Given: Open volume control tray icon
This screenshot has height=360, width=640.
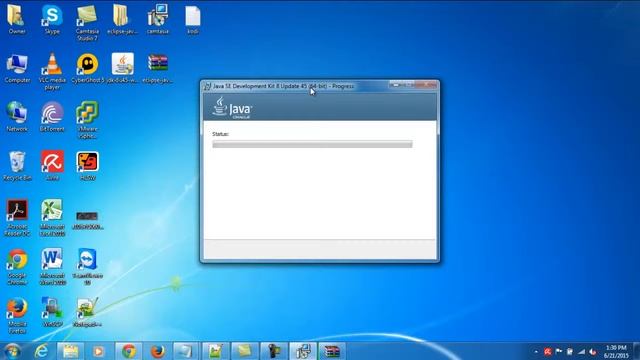Looking at the screenshot, I should coord(593,351).
